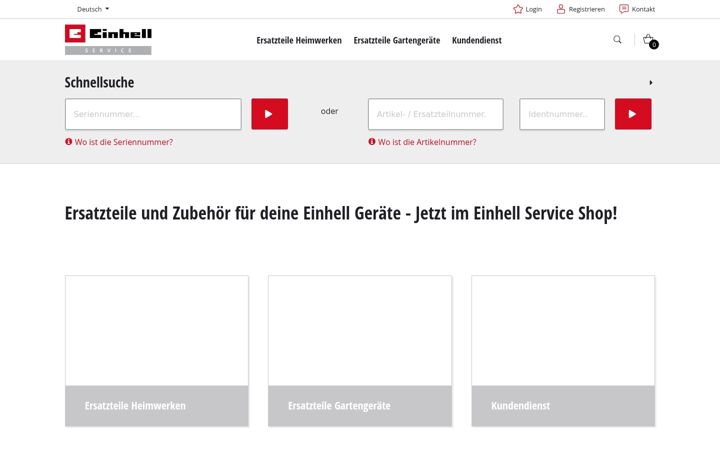Open the Login link
This screenshot has height=450, width=720.
[534, 9]
